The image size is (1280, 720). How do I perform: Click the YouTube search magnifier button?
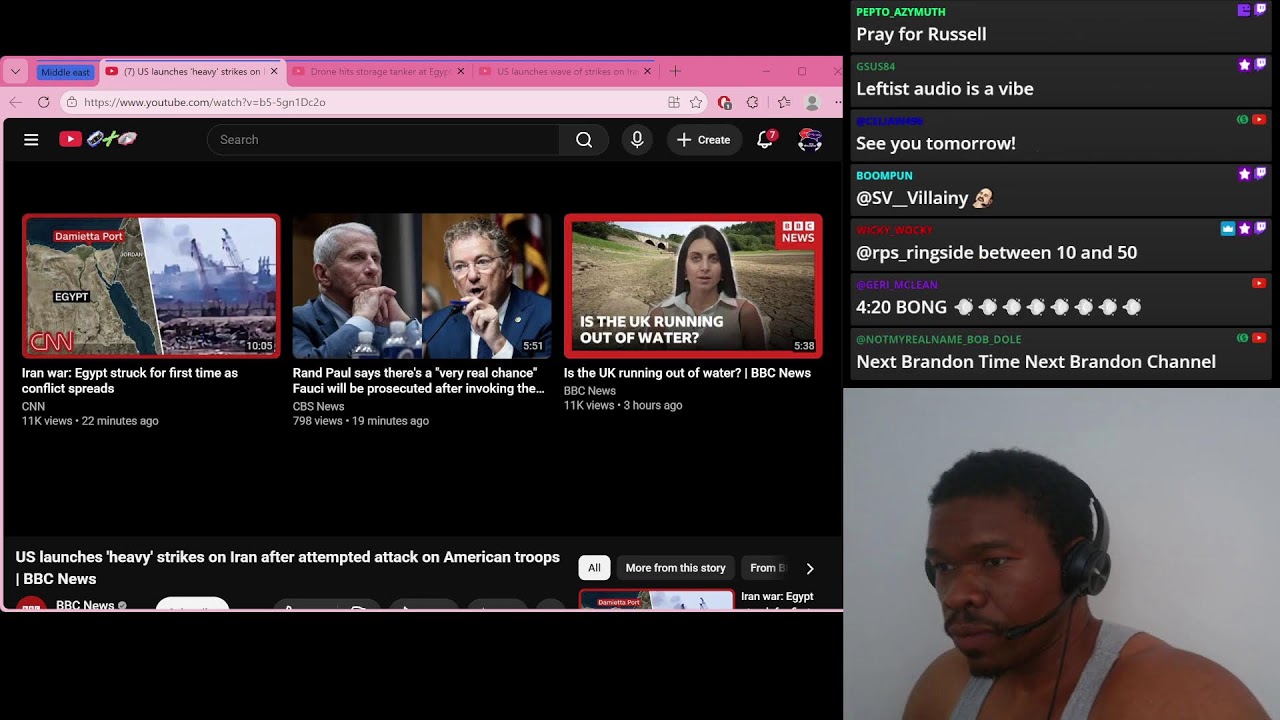click(x=584, y=140)
